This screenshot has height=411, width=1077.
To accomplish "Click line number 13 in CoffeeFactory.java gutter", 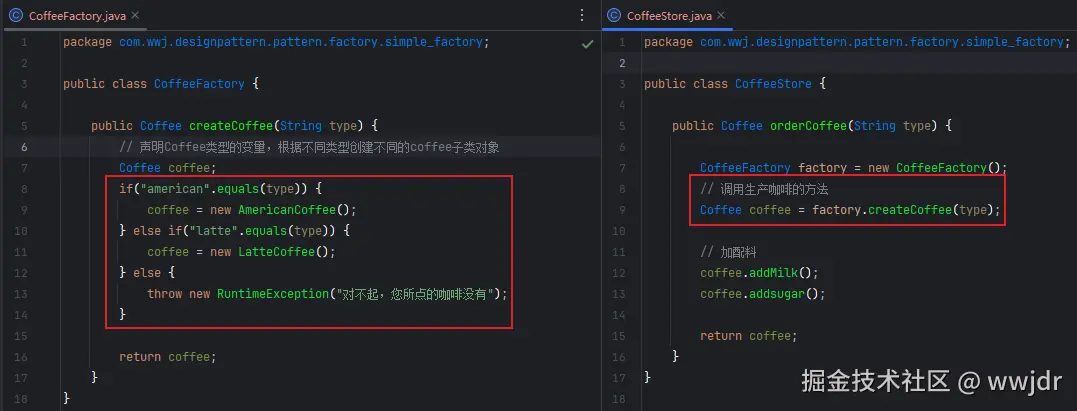I will (x=21, y=293).
